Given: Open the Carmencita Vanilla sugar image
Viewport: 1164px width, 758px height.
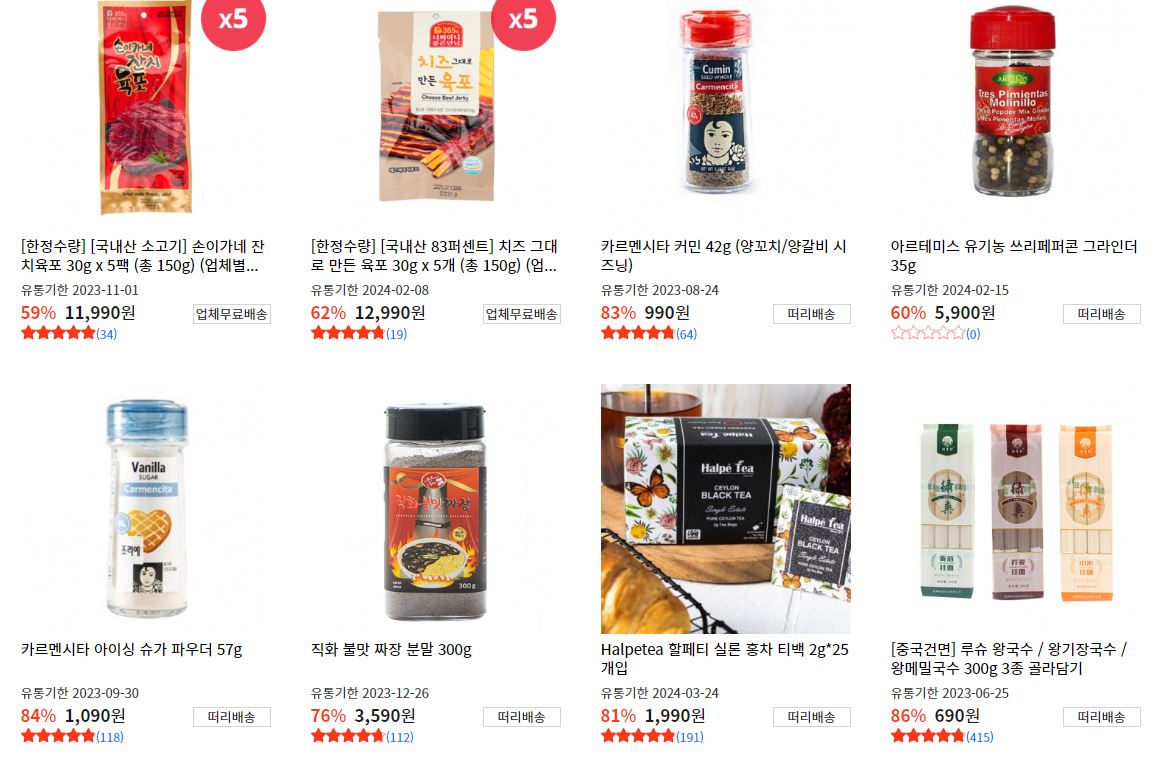Looking at the screenshot, I should [x=146, y=509].
